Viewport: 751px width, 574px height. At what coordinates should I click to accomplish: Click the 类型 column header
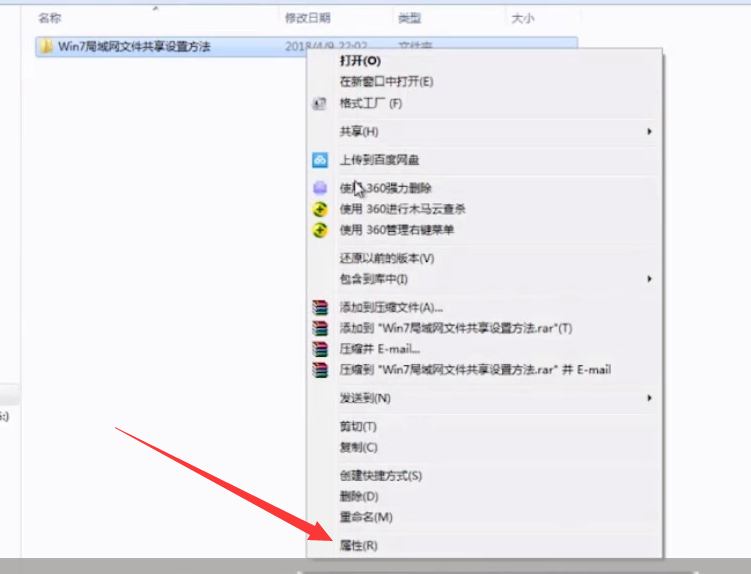tap(409, 18)
